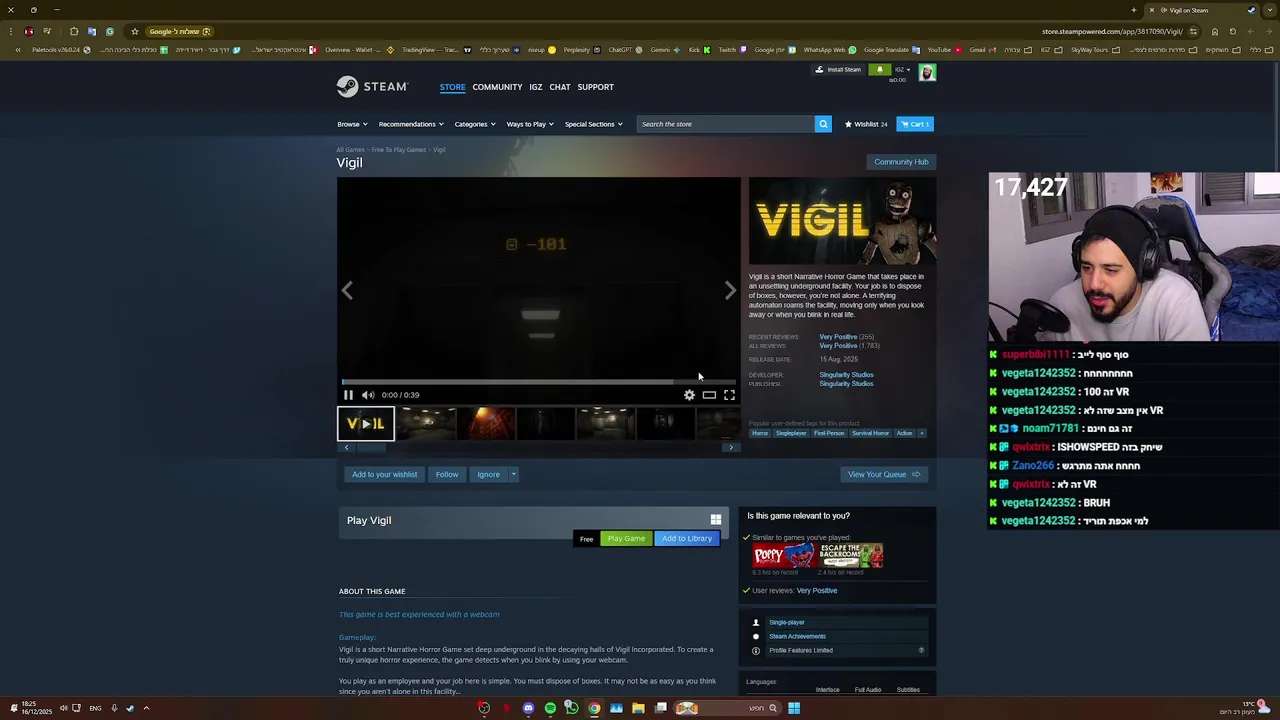This screenshot has width=1280, height=720.
Task: Open the green notifications bell
Action: pyautogui.click(x=879, y=70)
